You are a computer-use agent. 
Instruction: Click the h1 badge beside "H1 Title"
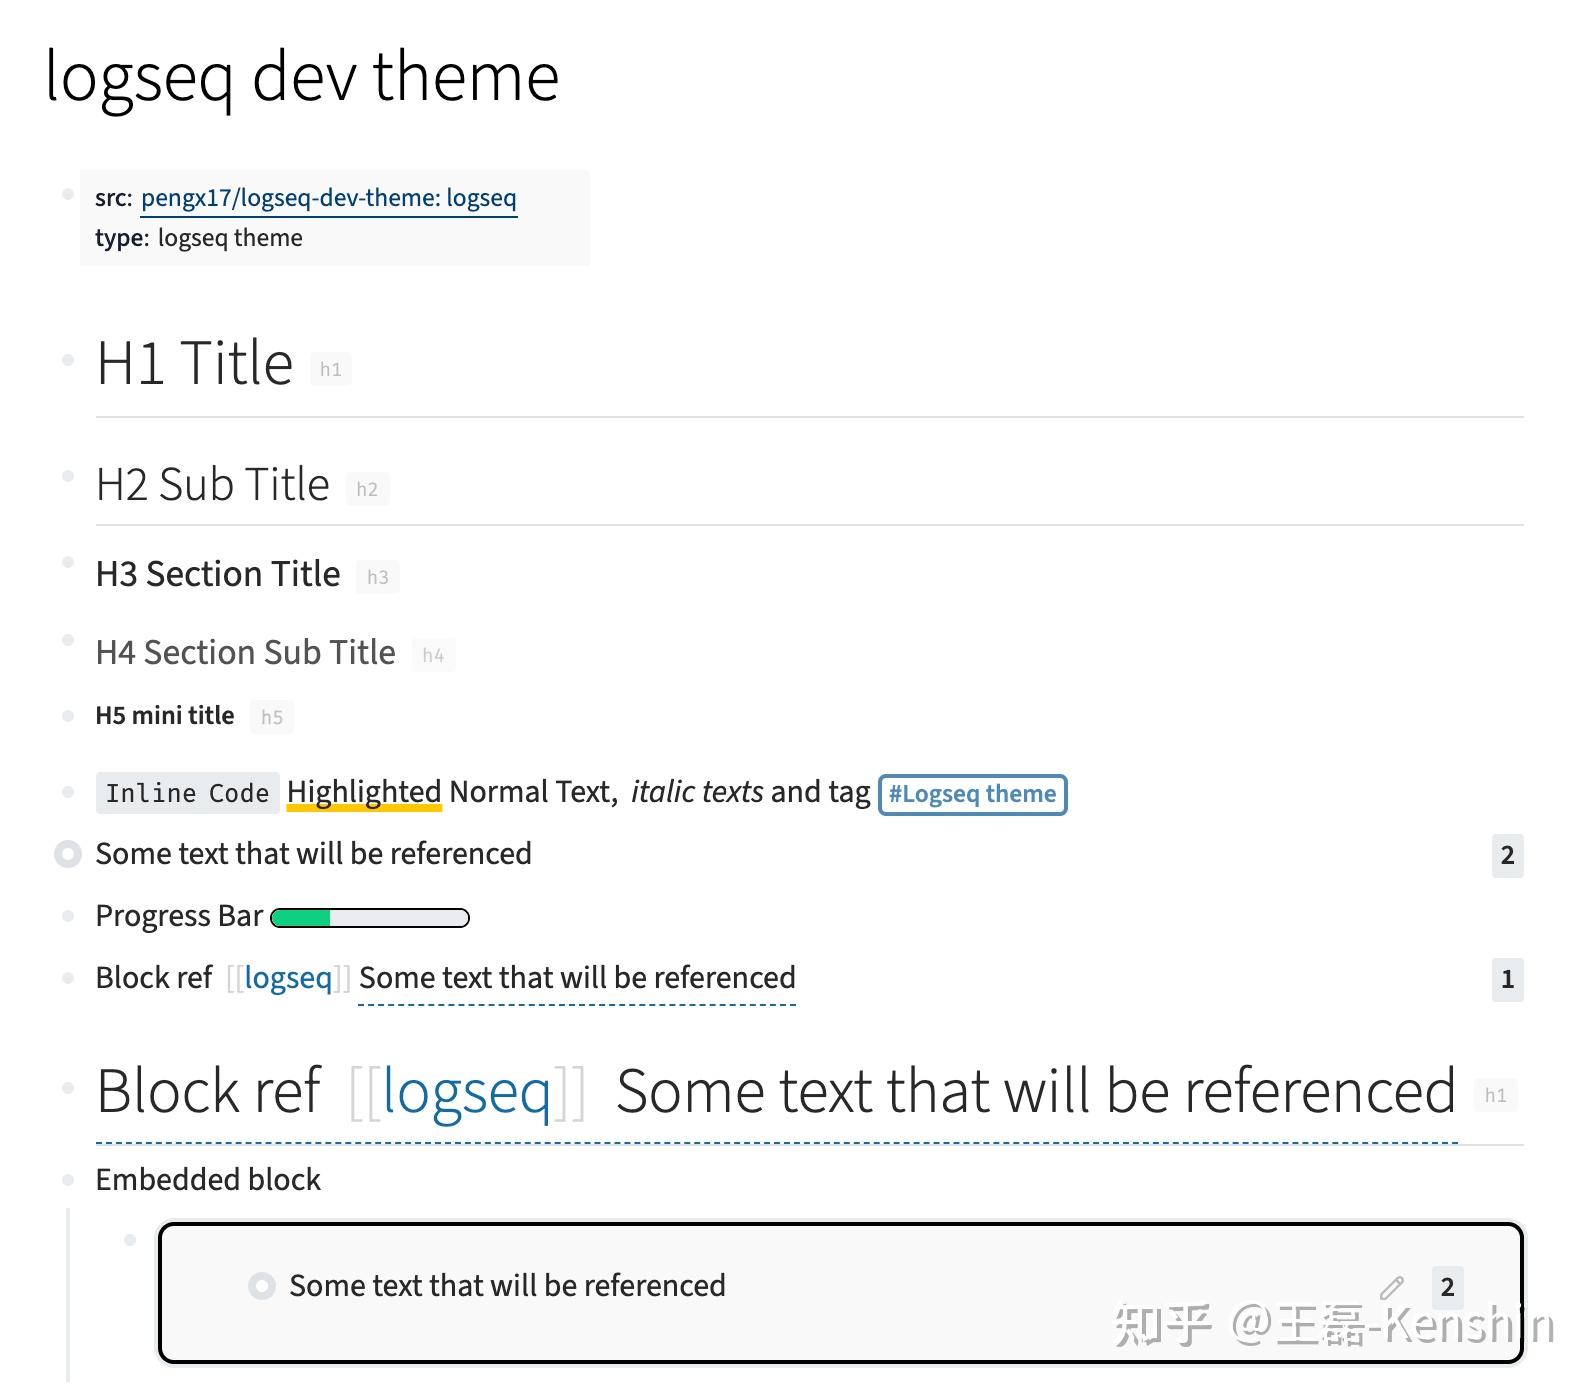click(332, 368)
